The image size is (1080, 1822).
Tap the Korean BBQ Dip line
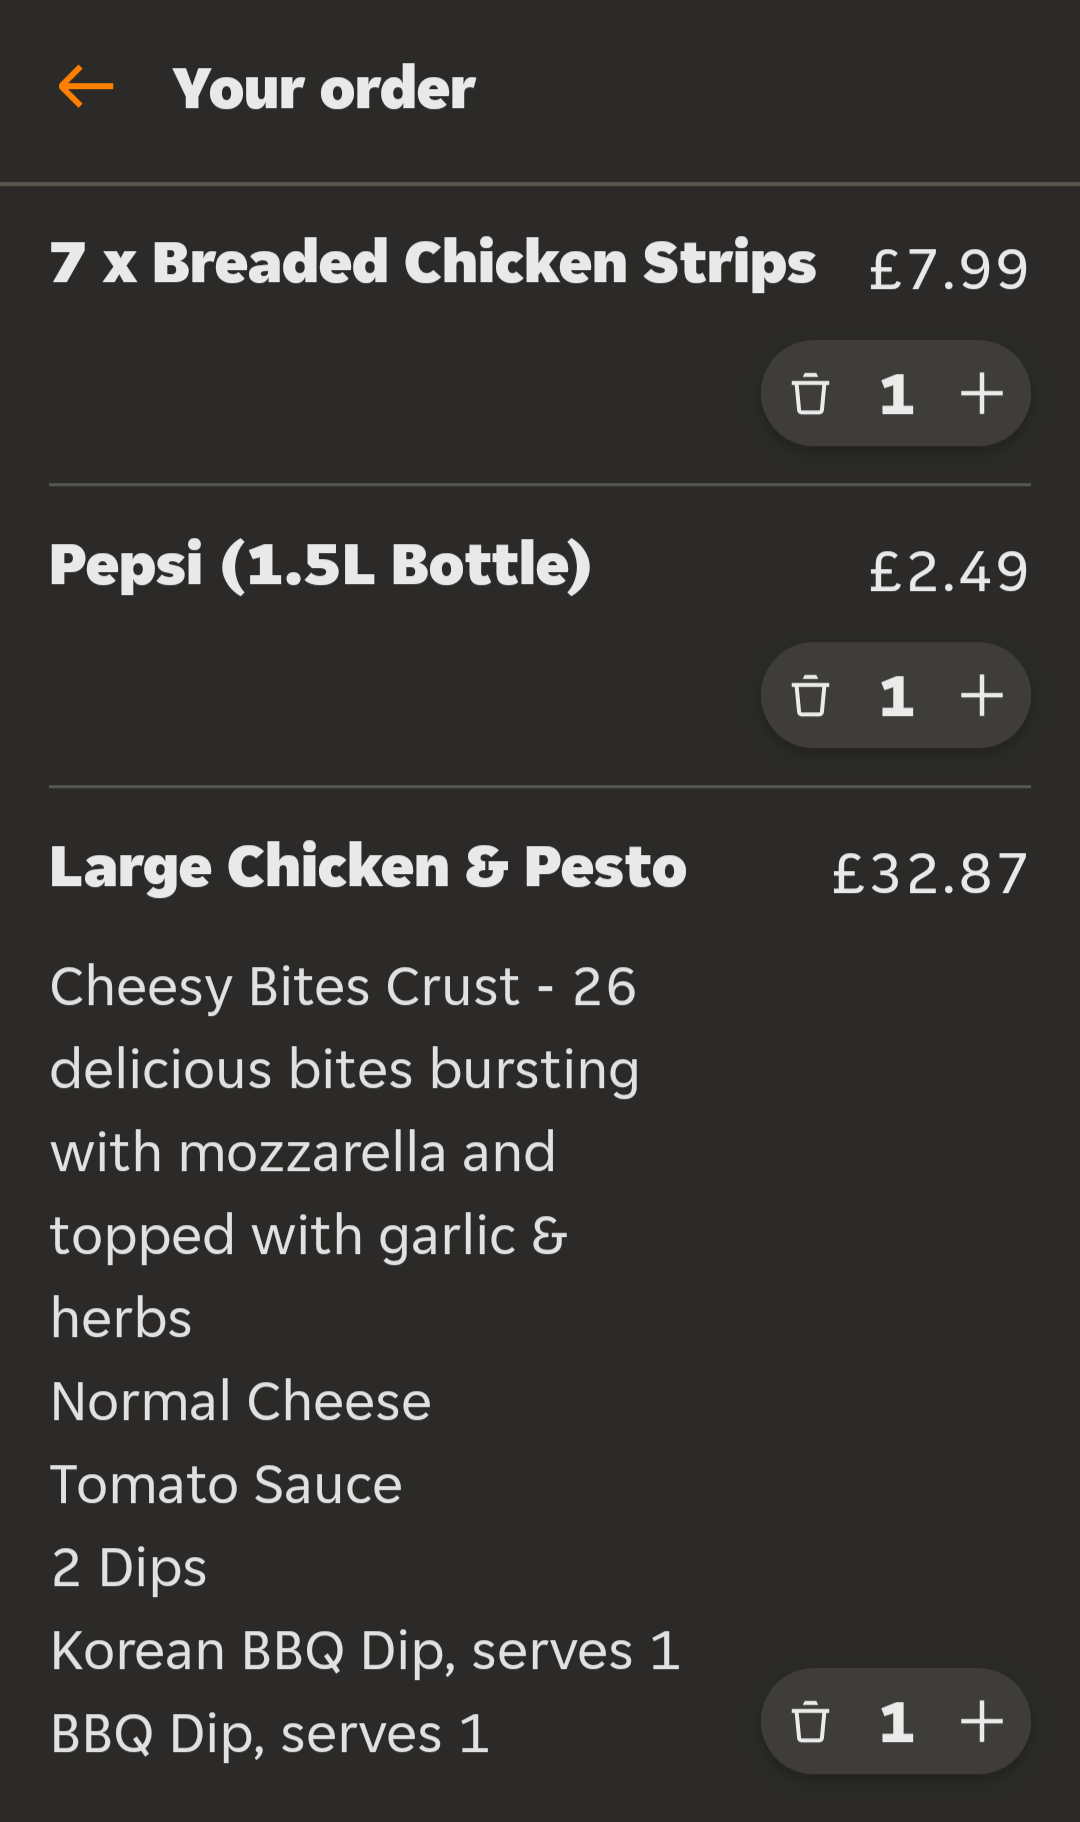point(366,1650)
